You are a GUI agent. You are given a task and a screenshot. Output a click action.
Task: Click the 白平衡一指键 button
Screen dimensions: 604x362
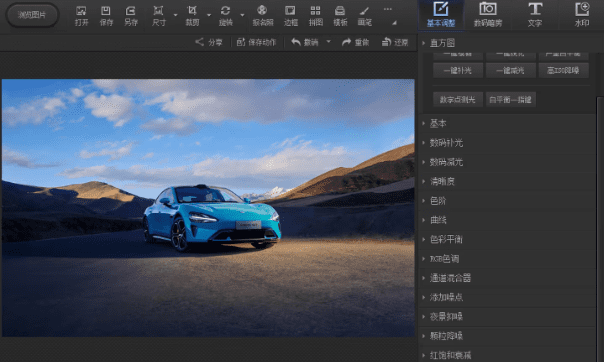pos(510,99)
